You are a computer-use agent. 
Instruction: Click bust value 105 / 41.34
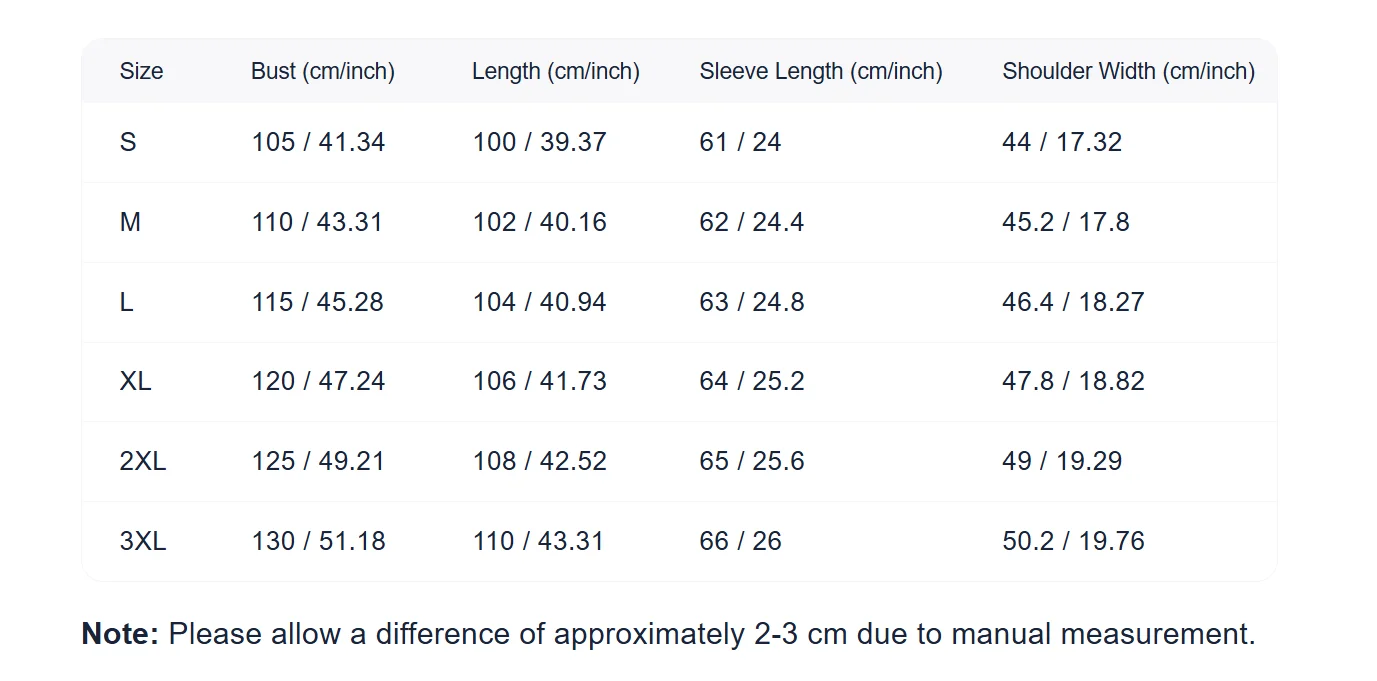click(x=318, y=142)
